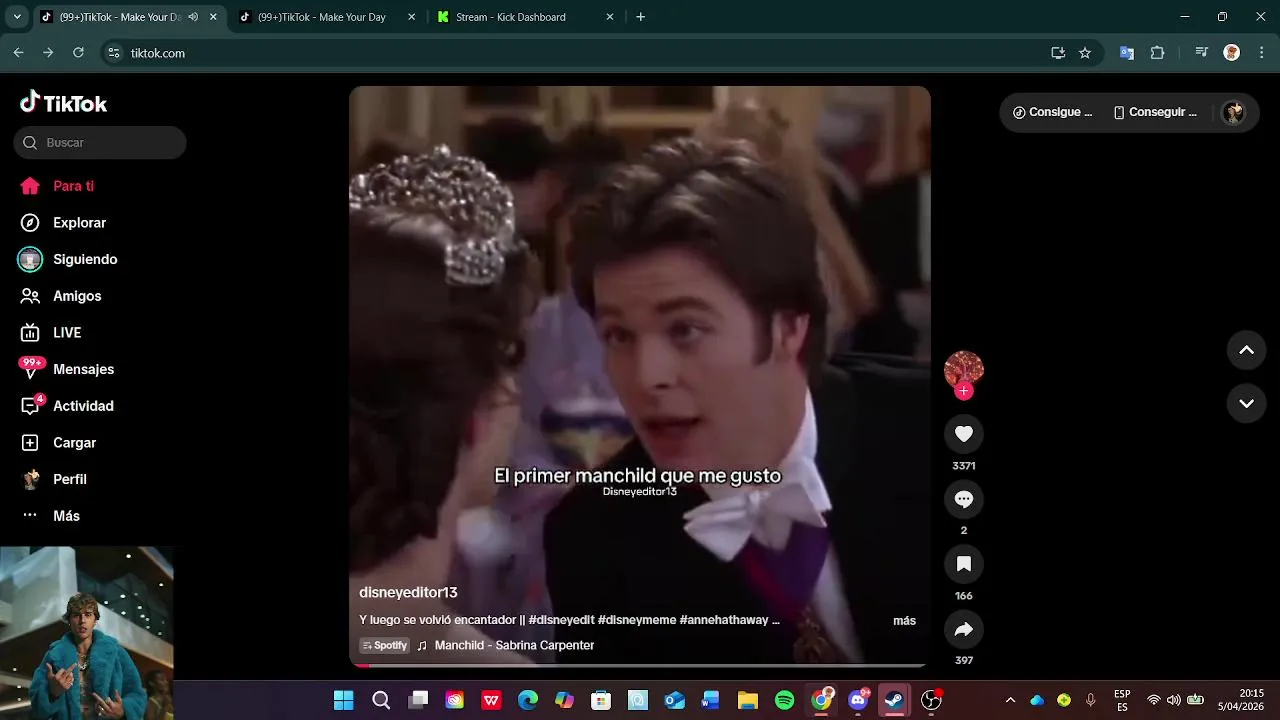Open the creator's avatar beside the video
The height and width of the screenshot is (720, 1280).
pos(964,369)
